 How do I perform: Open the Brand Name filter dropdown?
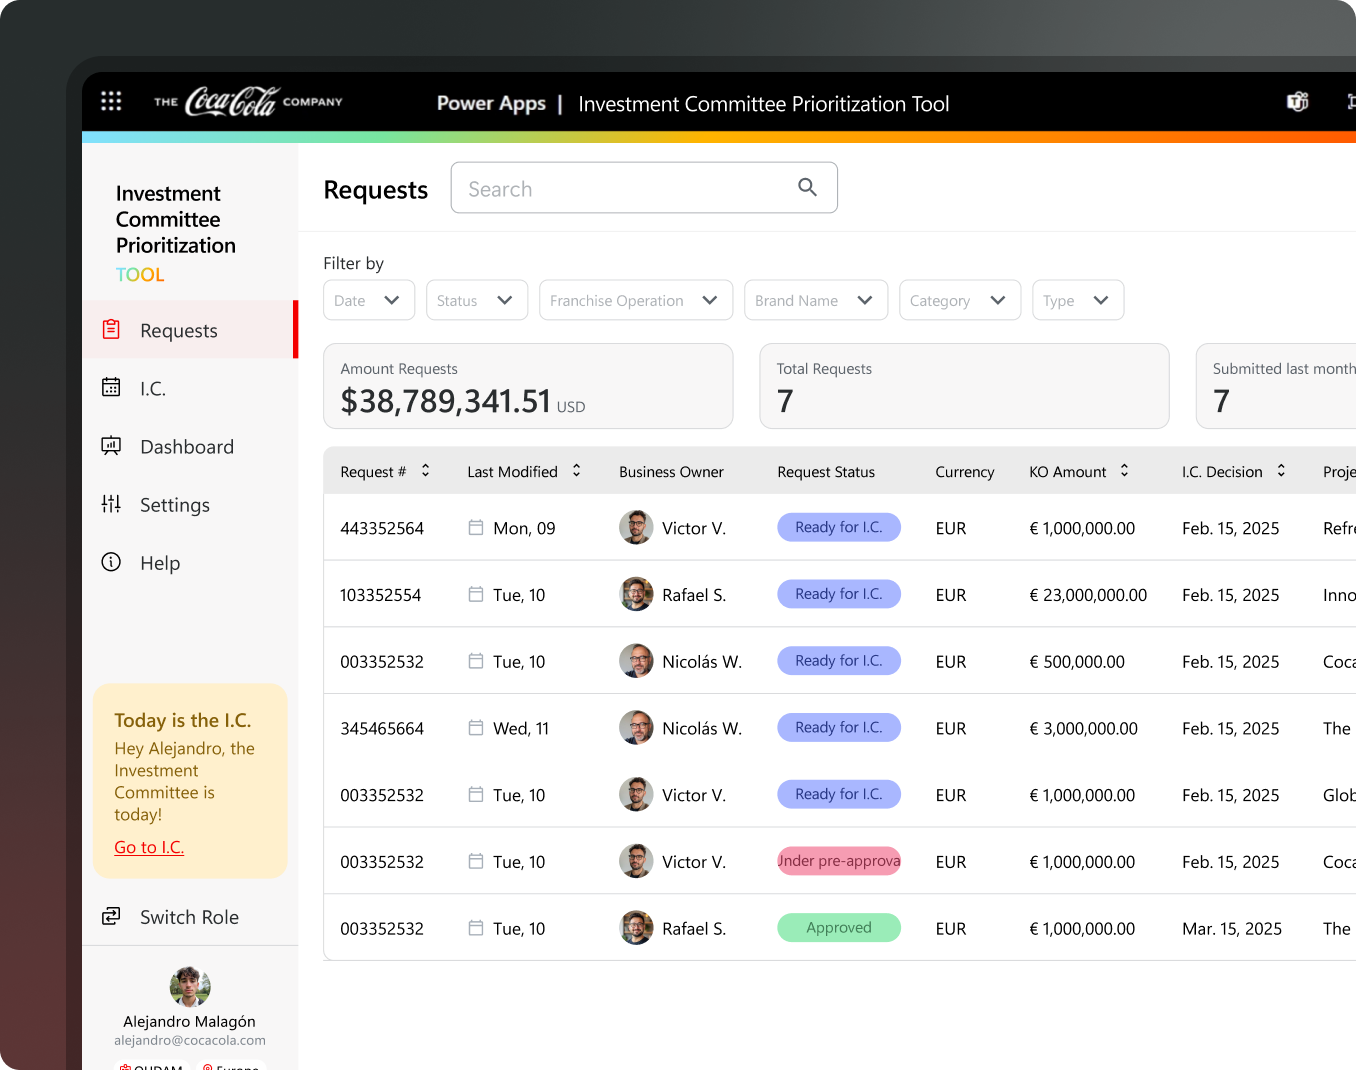click(x=816, y=300)
